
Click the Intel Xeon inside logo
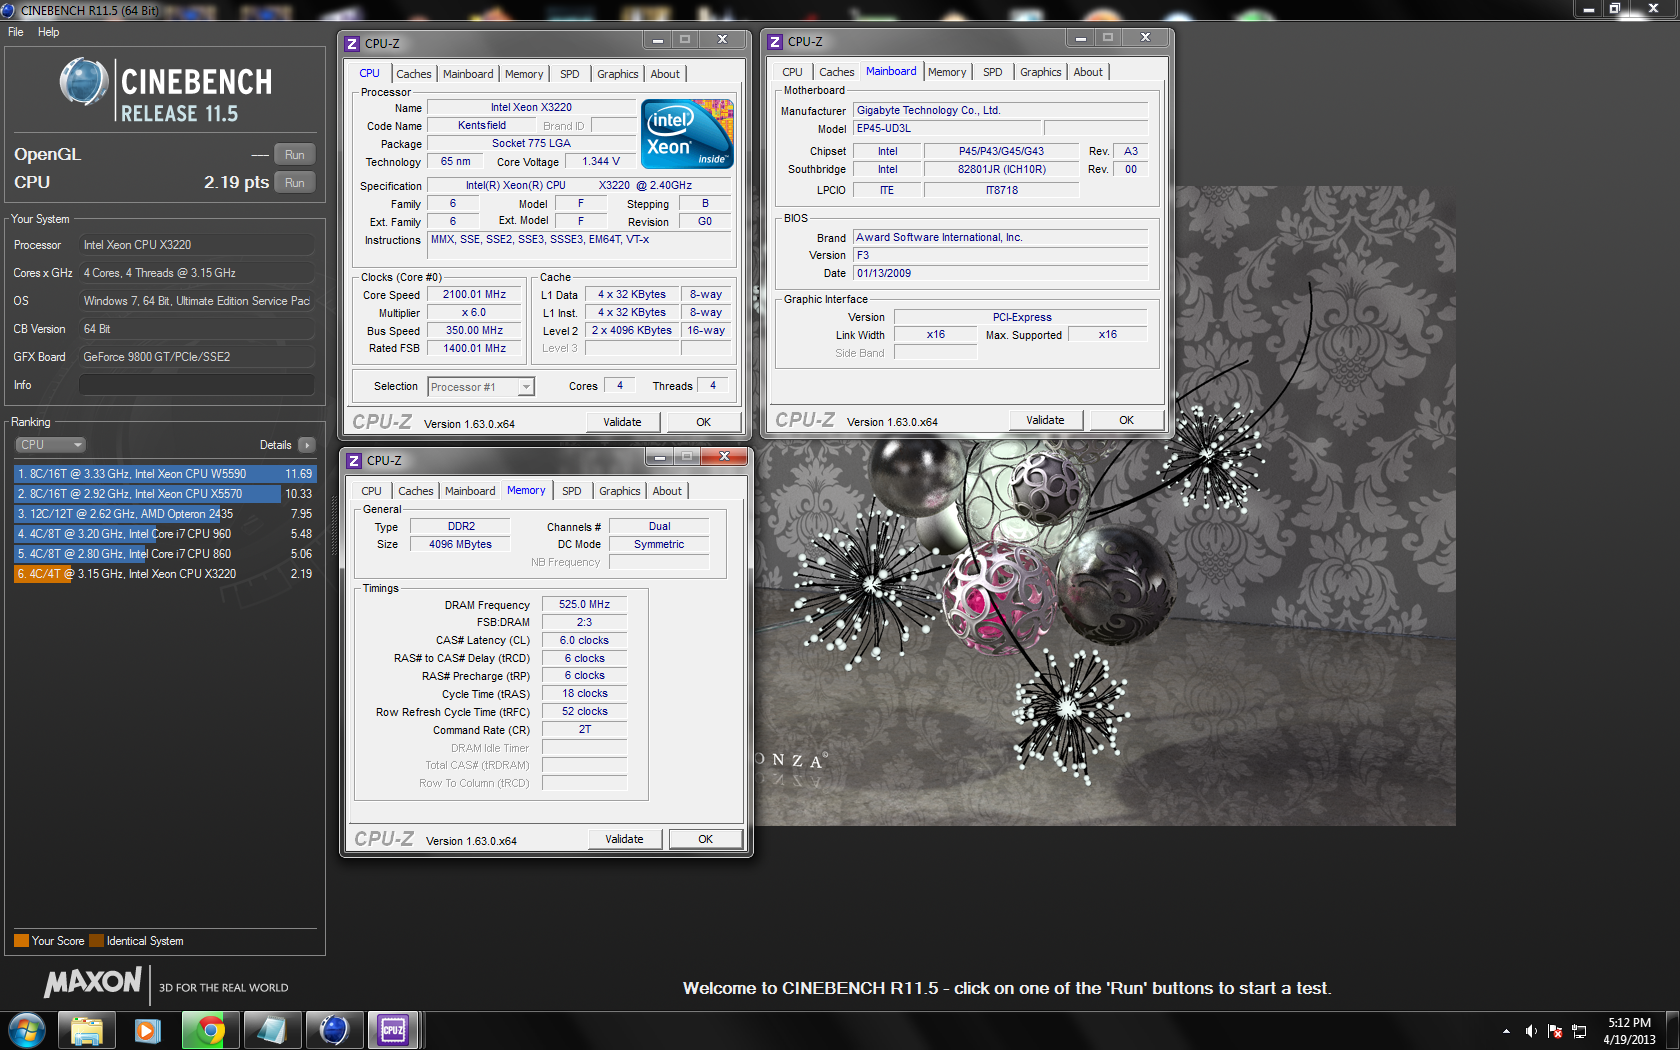coord(687,133)
